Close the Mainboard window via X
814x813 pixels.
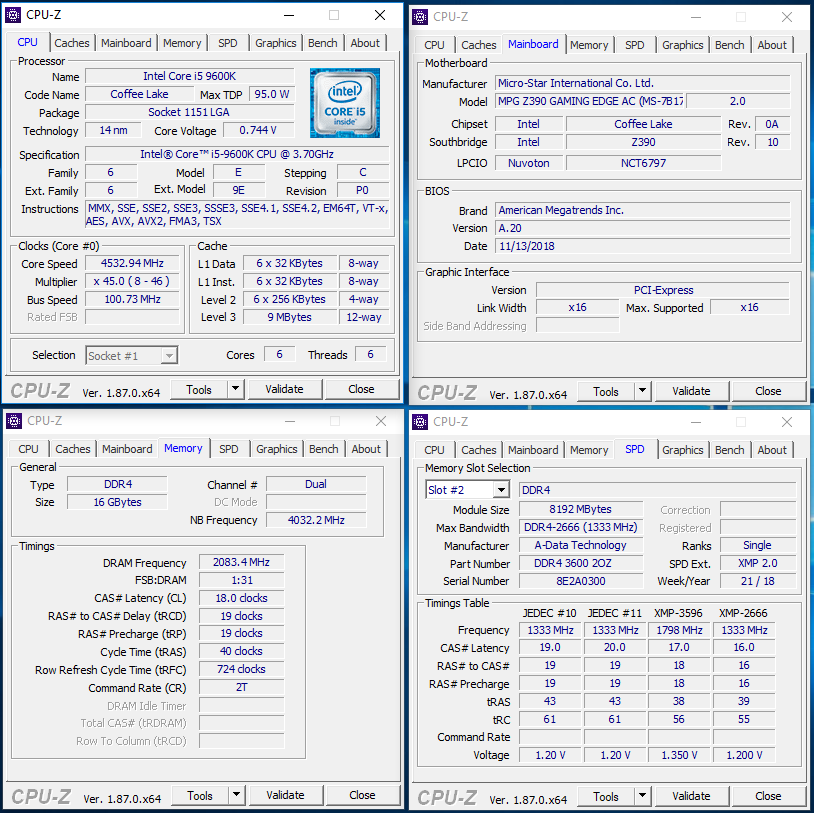(787, 18)
